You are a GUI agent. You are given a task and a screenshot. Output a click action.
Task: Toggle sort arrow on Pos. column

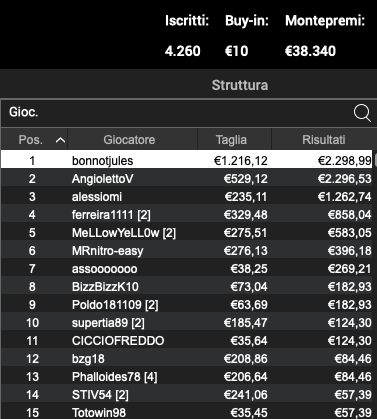60,140
